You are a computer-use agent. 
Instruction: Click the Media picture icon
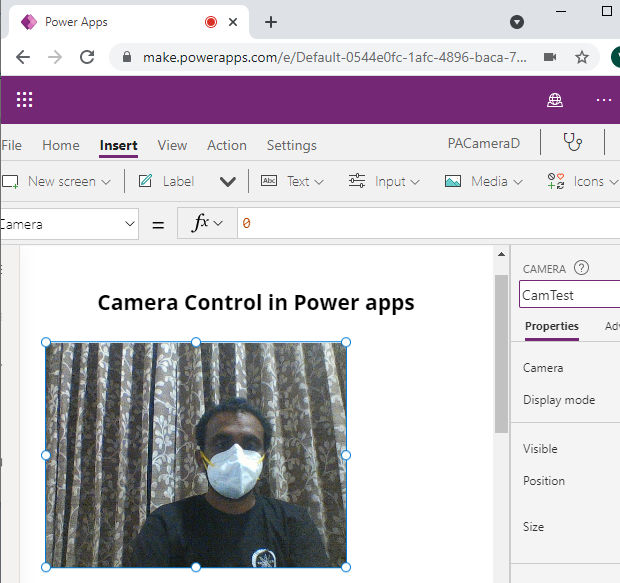[x=453, y=181]
